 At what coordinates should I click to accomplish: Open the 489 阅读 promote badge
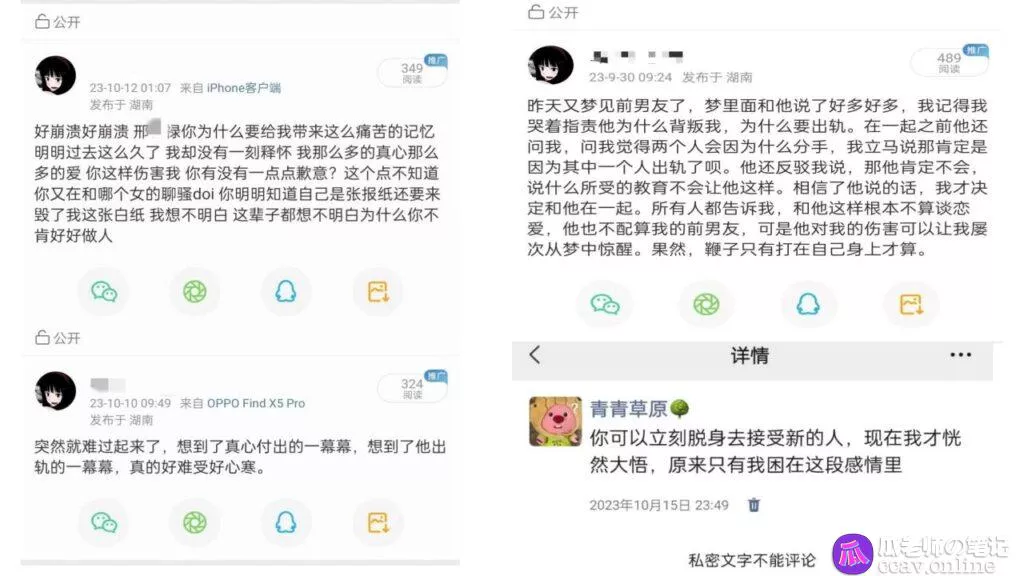coord(950,61)
